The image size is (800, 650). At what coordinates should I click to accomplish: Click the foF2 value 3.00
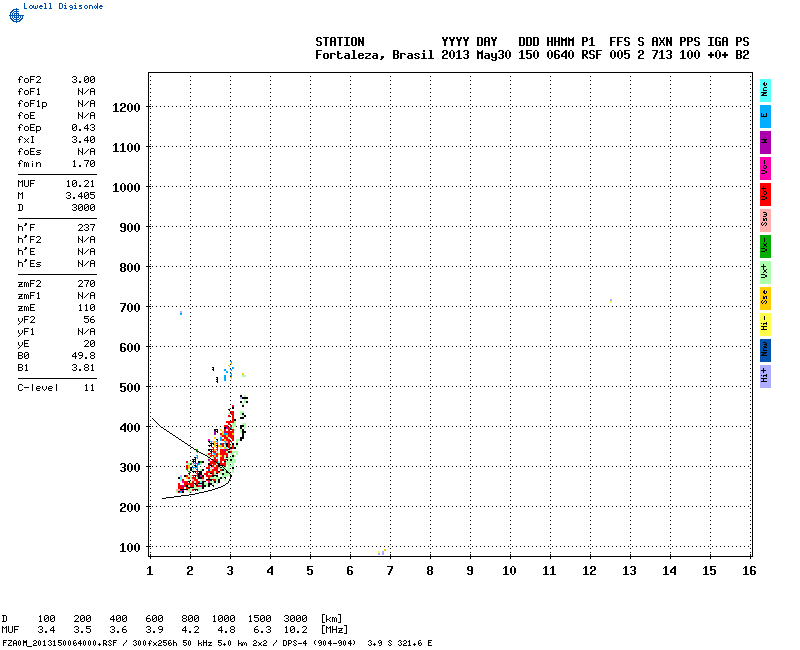click(x=83, y=80)
